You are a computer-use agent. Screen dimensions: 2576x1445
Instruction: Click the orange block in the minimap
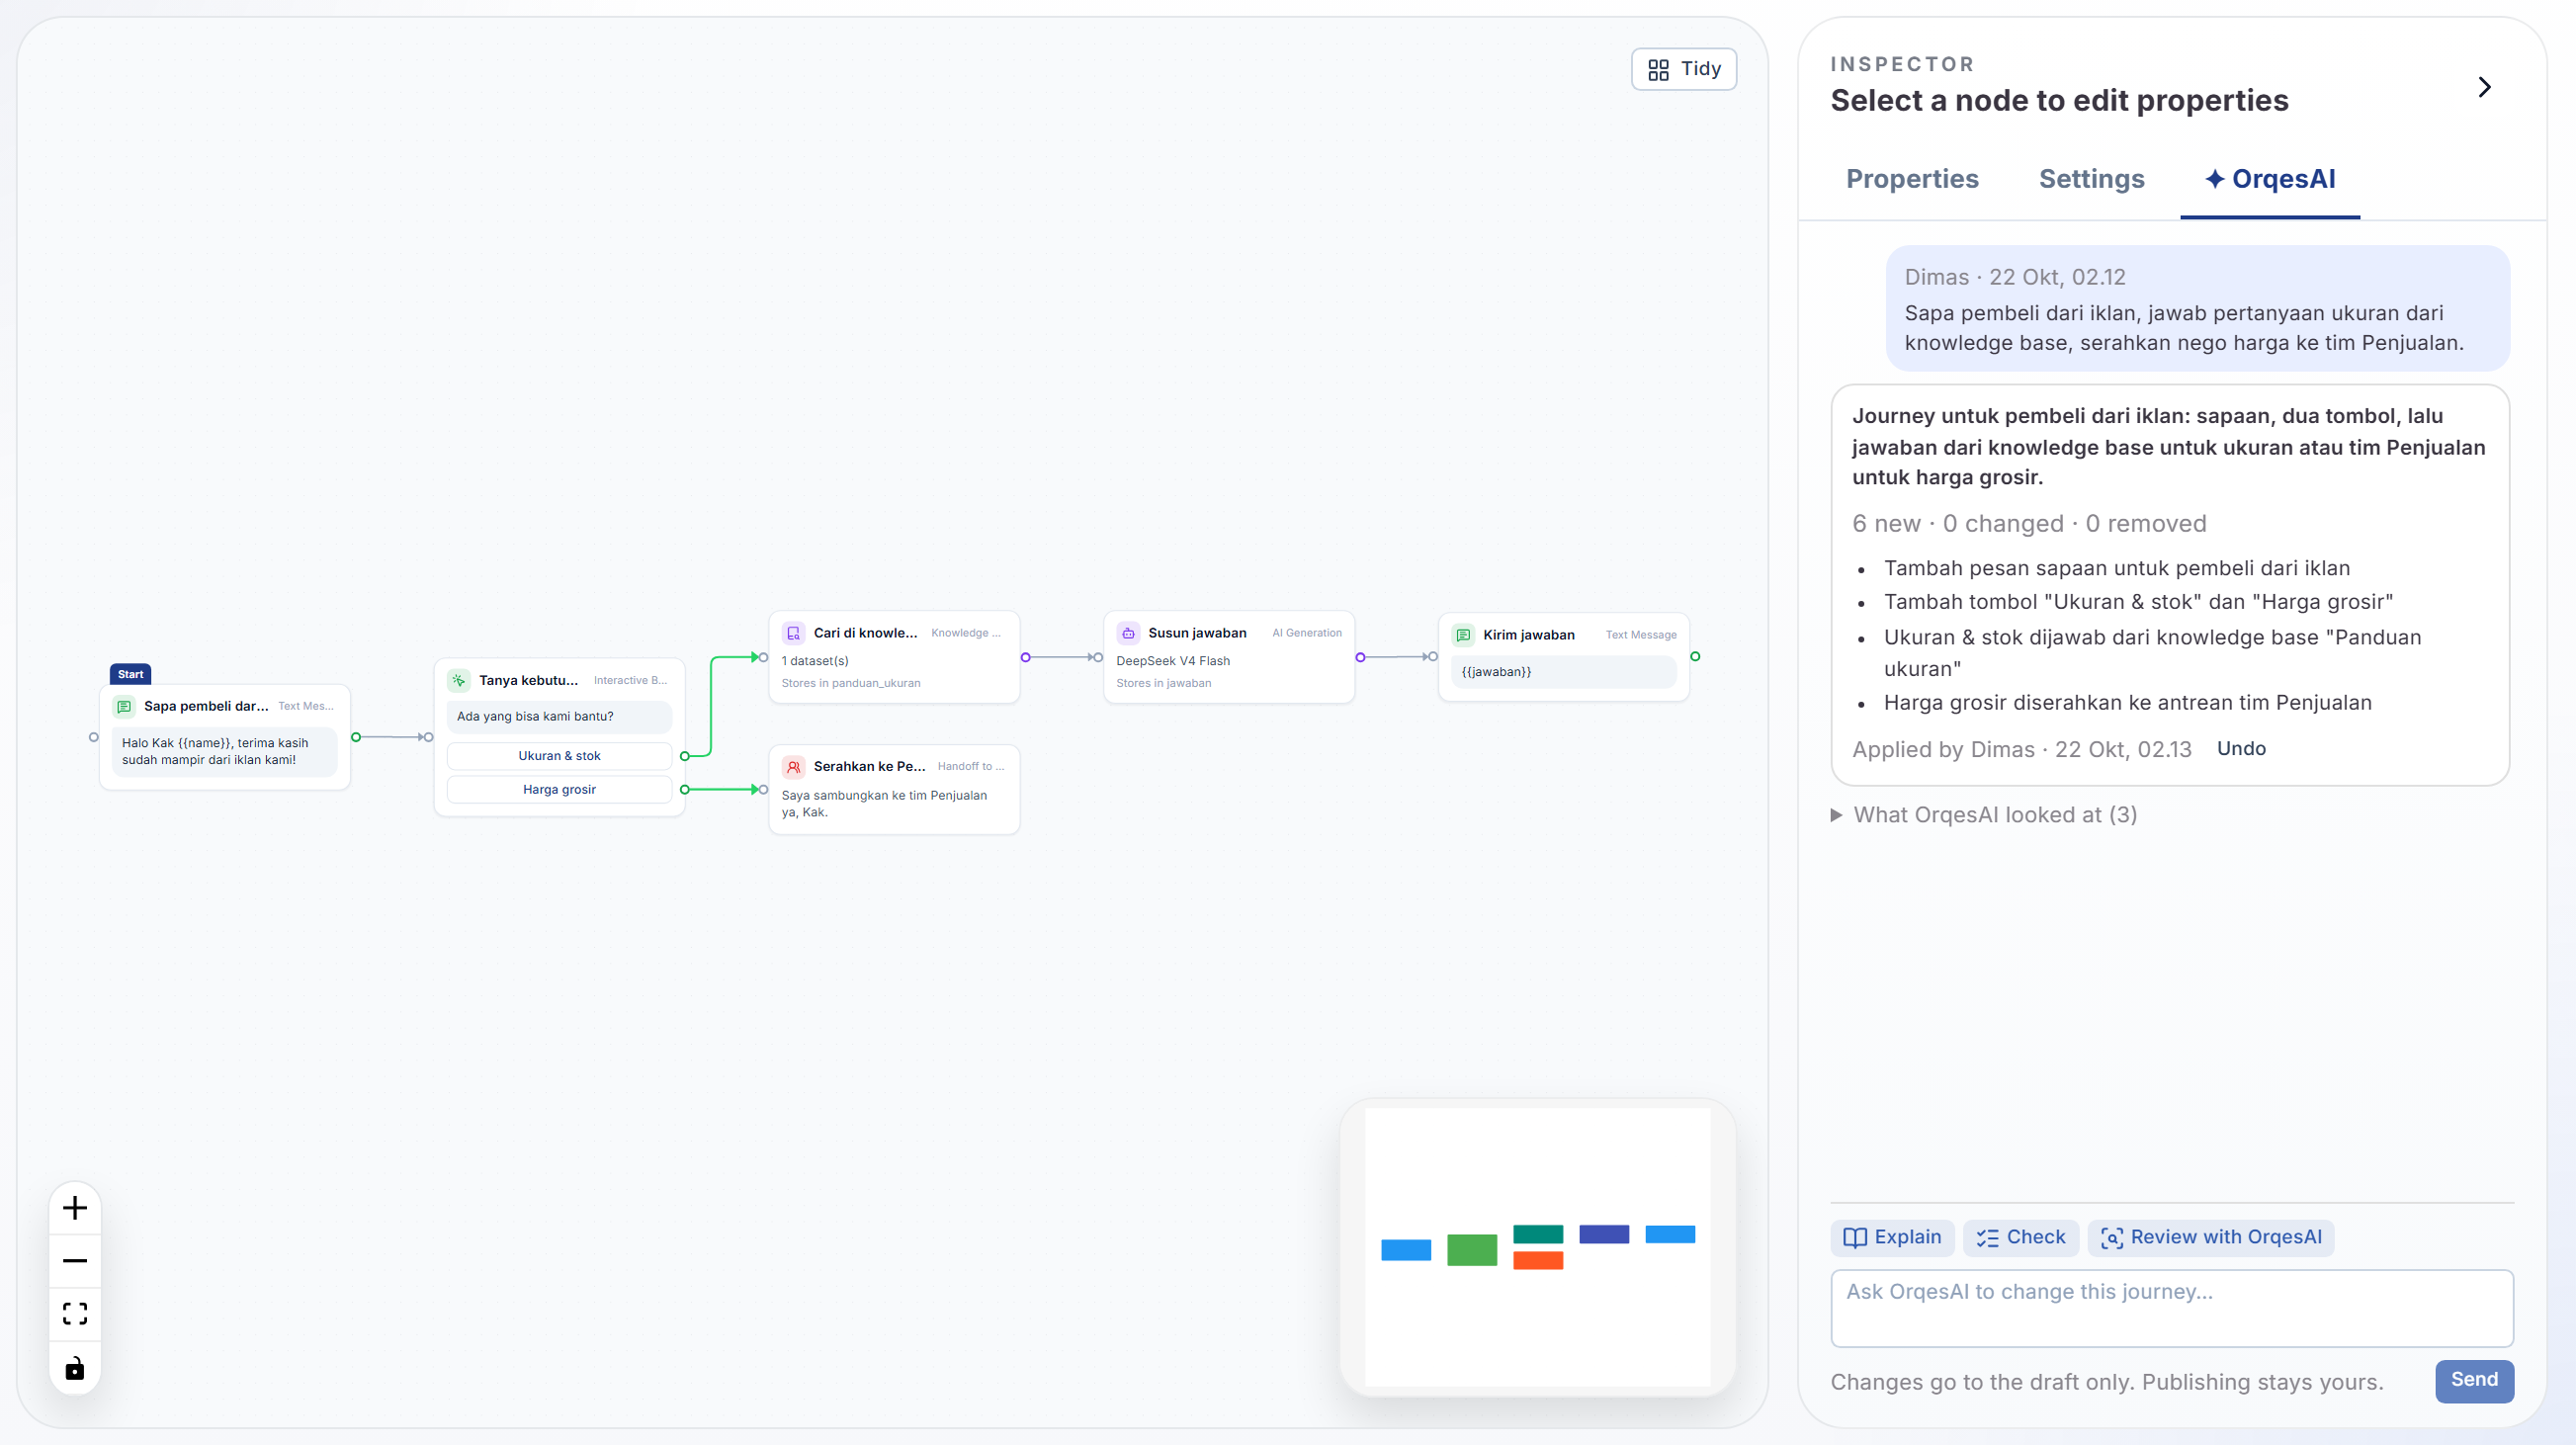(x=1538, y=1261)
